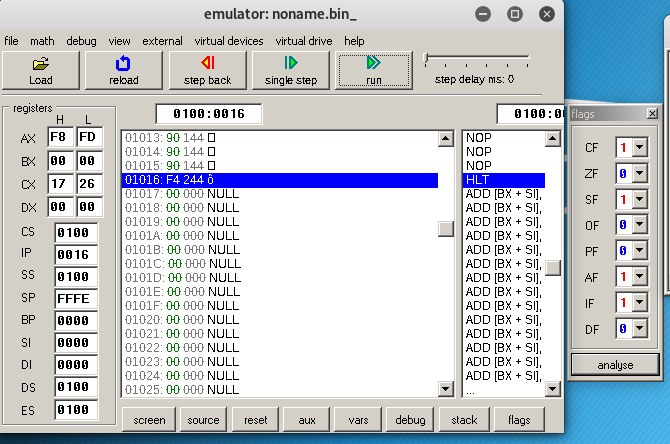Viewport: 670px width, 444px height.
Task: Close the flags window
Action: click(652, 114)
